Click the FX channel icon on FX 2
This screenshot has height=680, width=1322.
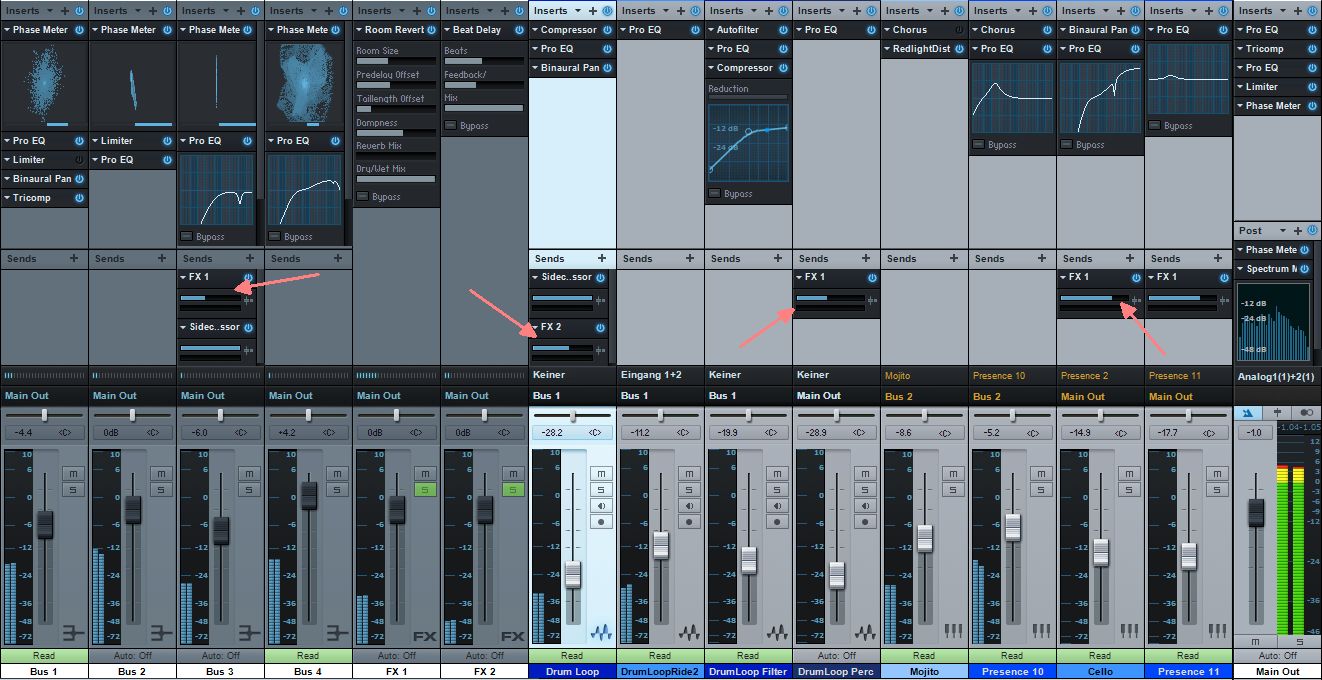coord(512,634)
